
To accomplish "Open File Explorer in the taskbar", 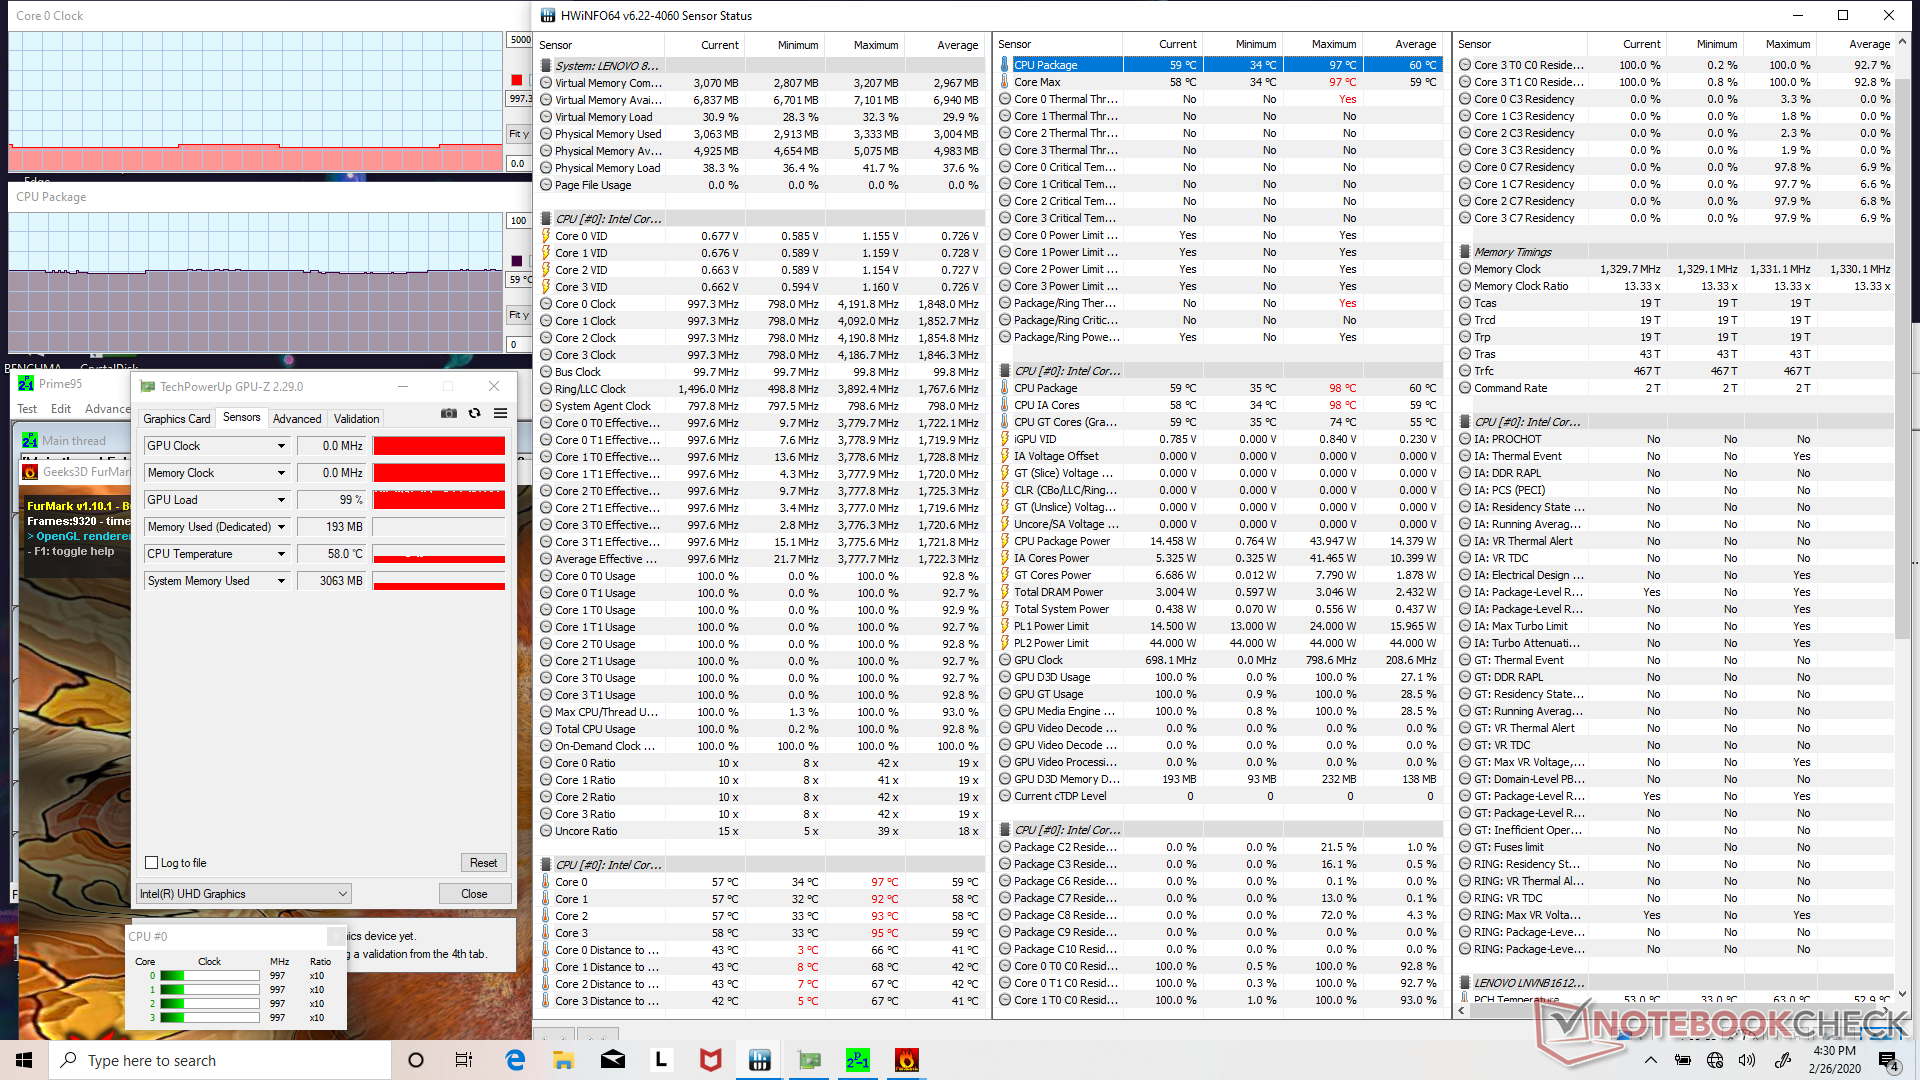I will 564,1060.
